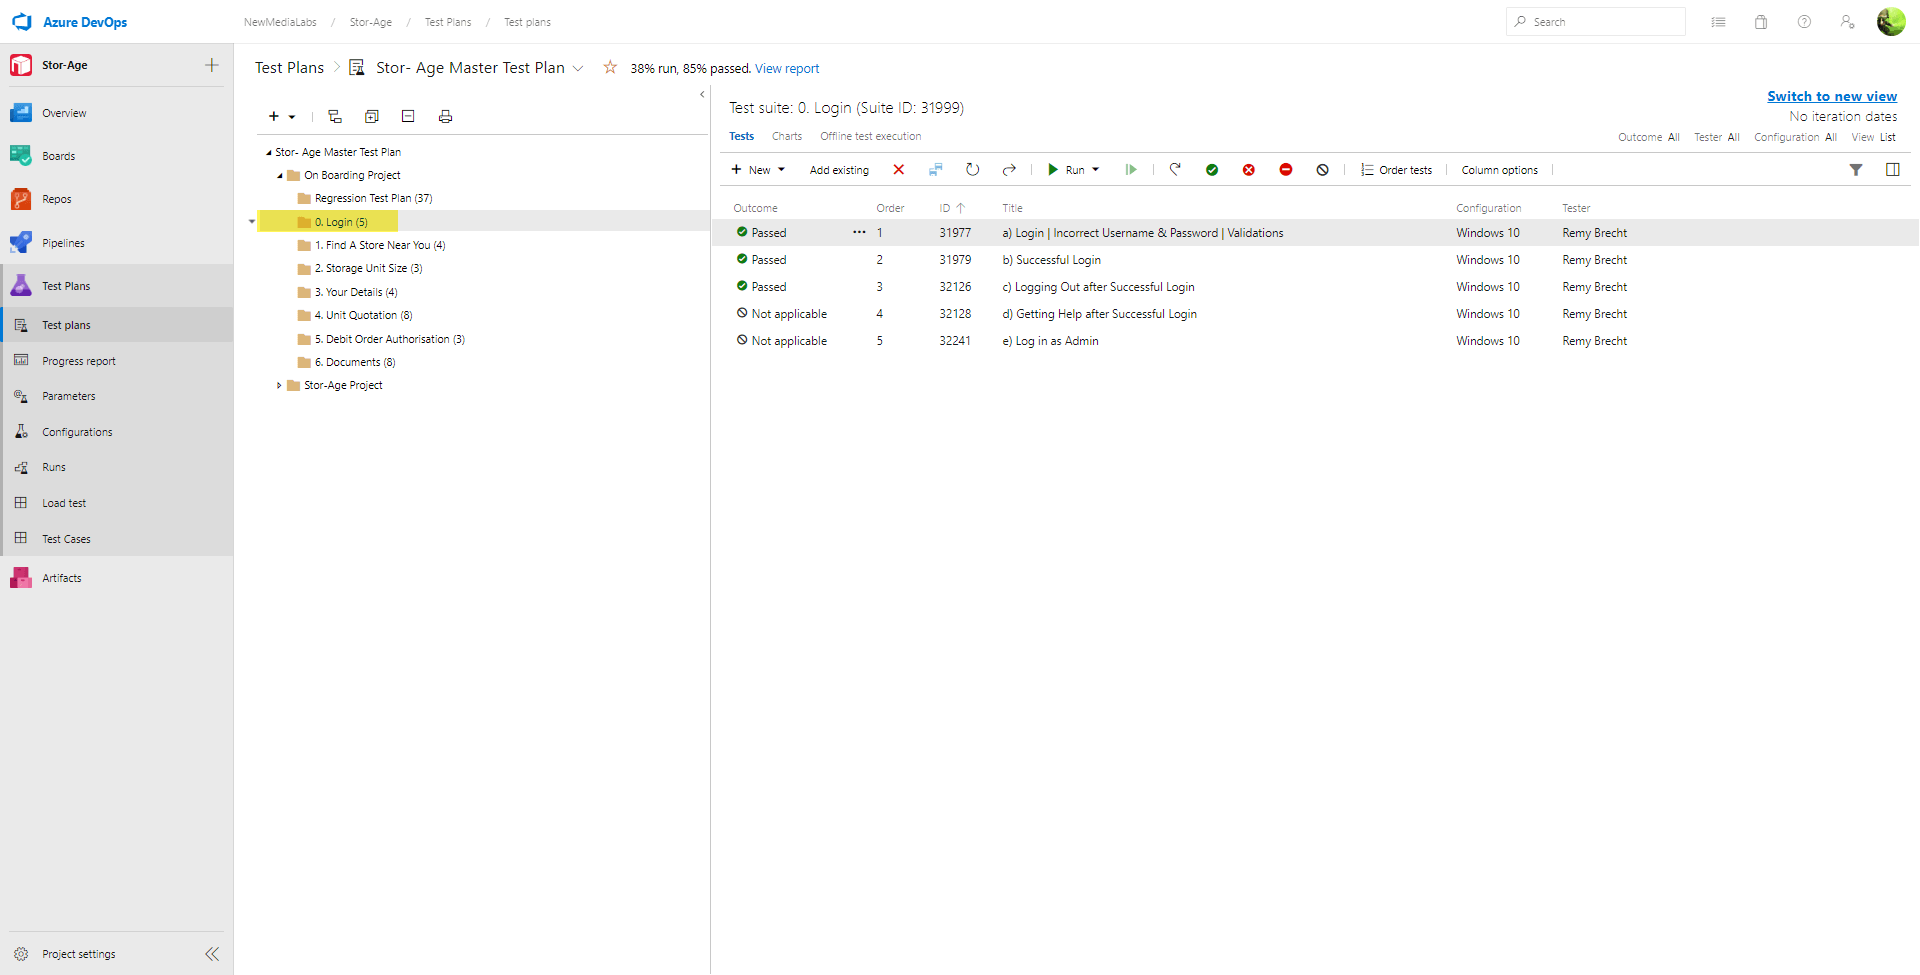1920x975 pixels.
Task: Mark test as not applicable icon
Action: coord(1323,170)
